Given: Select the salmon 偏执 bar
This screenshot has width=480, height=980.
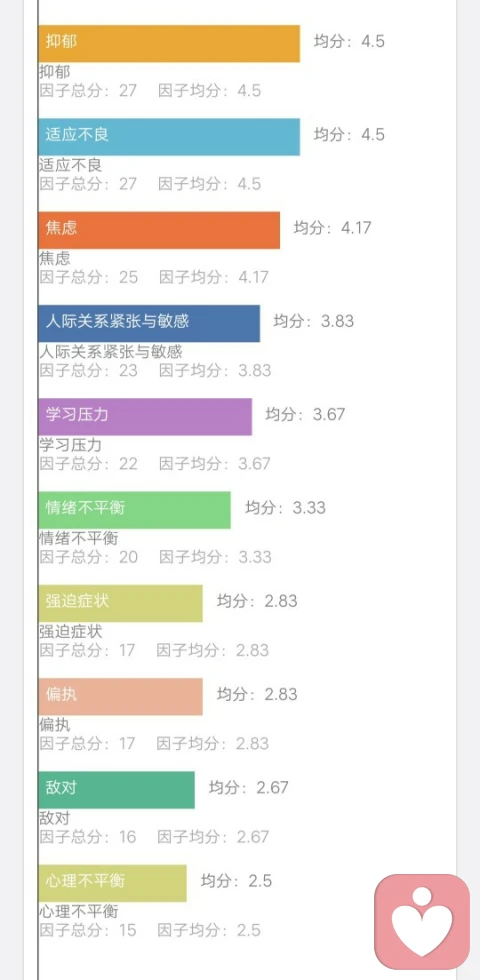Looking at the screenshot, I should click(121, 696).
